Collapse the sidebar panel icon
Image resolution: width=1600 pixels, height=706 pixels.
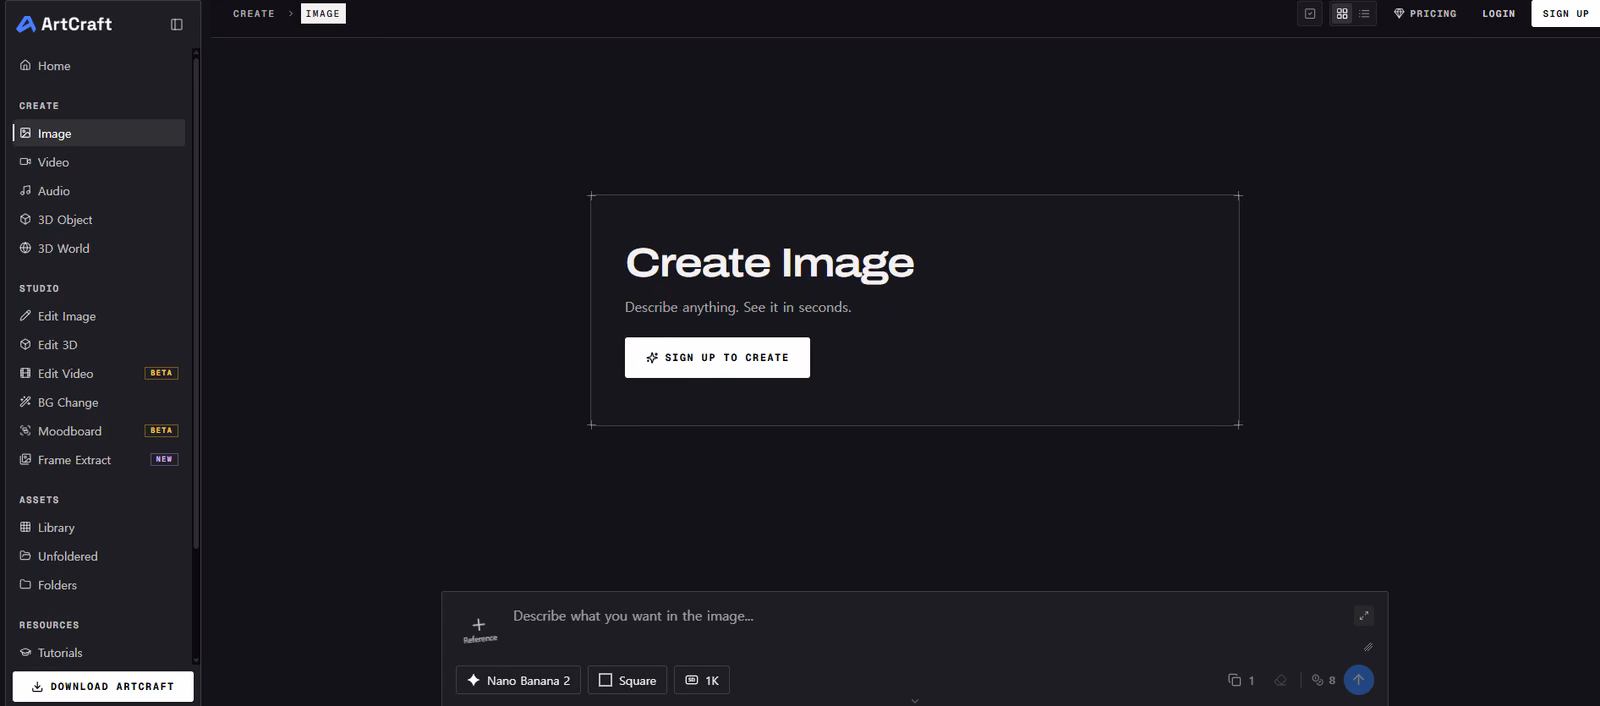point(177,24)
